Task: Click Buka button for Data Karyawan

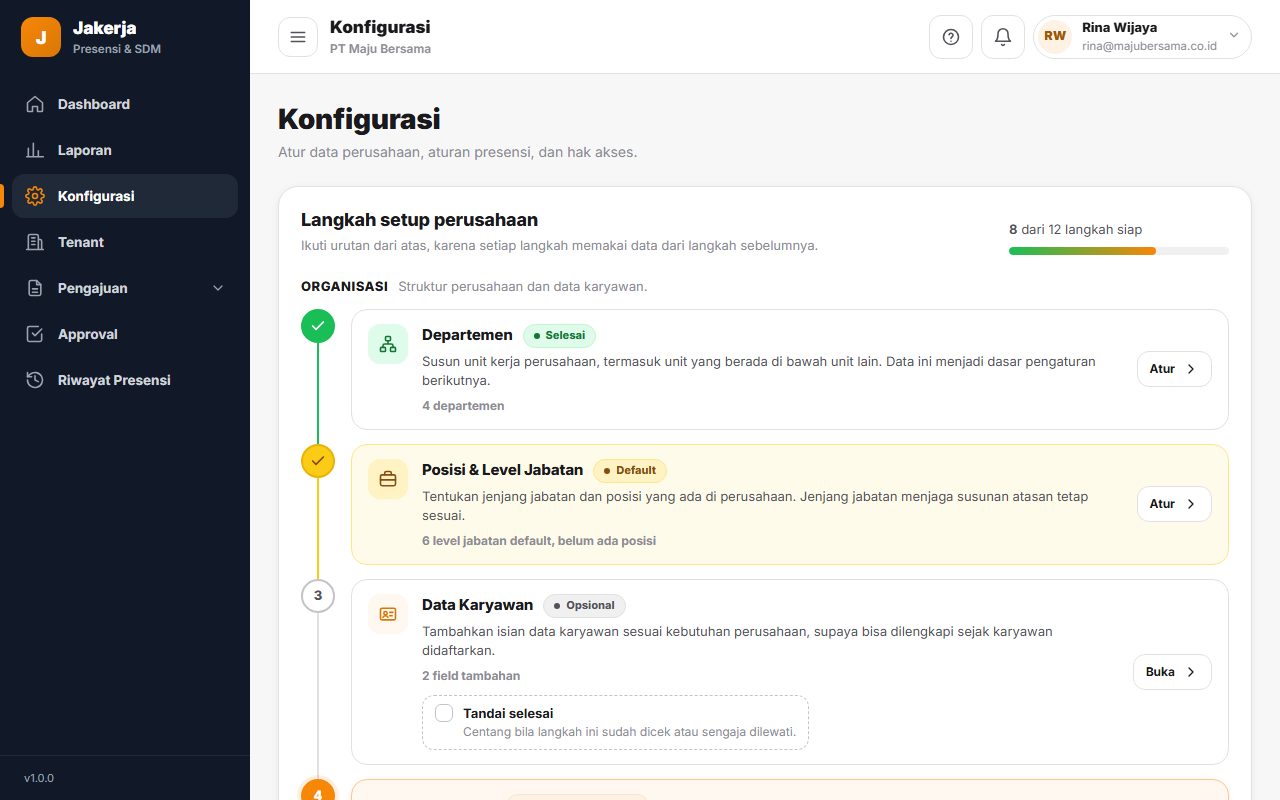Action: tap(1172, 672)
